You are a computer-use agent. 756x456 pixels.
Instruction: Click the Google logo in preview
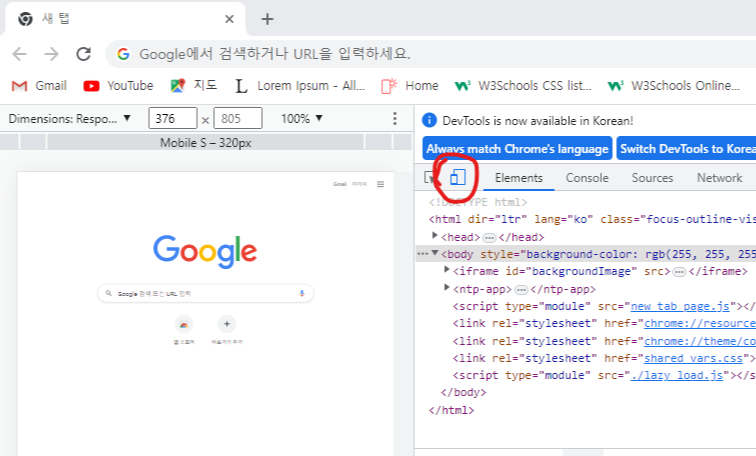[205, 251]
